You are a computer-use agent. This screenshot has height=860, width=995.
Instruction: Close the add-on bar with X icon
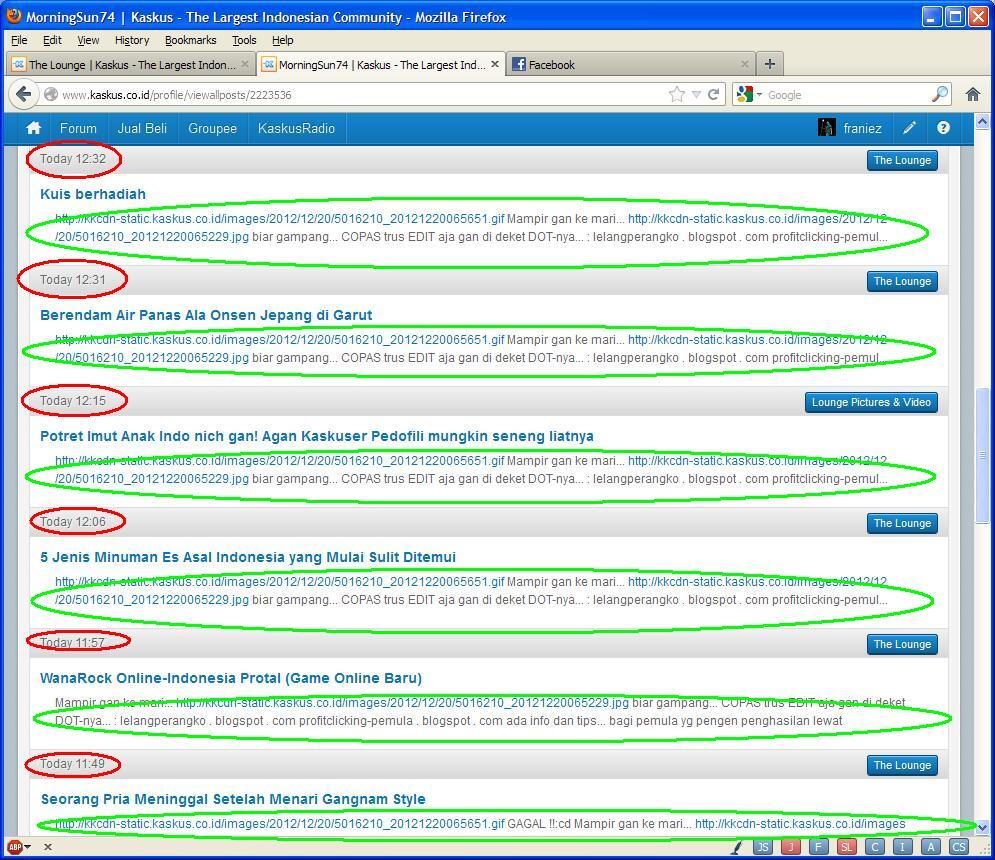(x=48, y=847)
